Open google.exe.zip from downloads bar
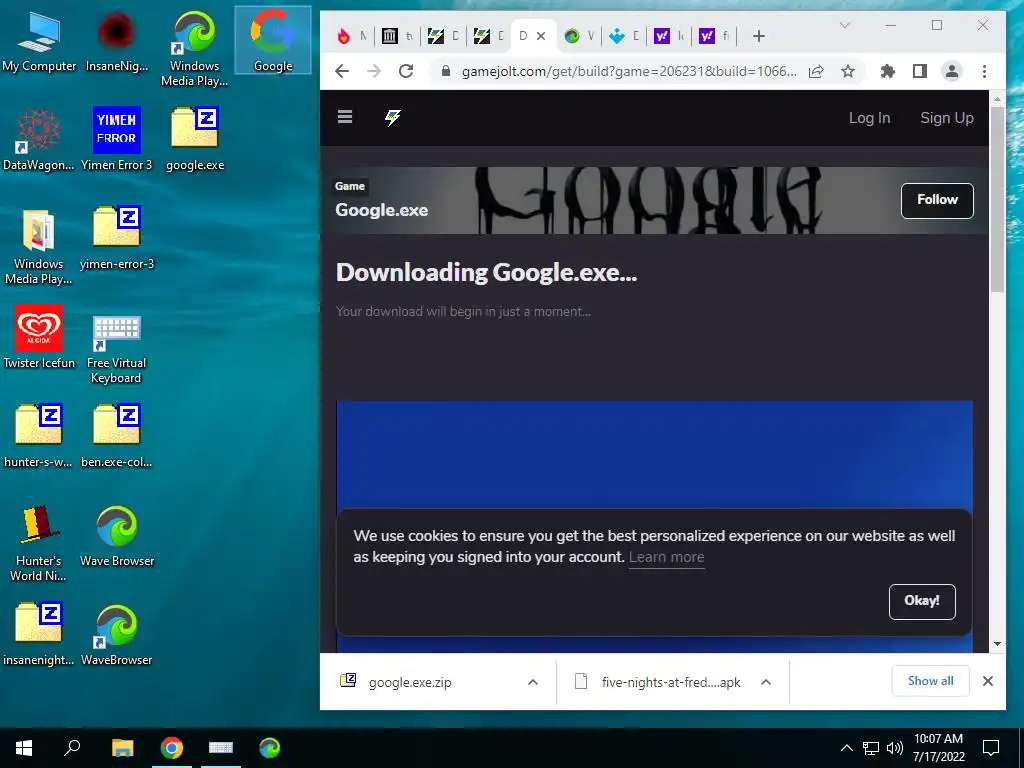Image resolution: width=1024 pixels, height=768 pixels. [409, 682]
